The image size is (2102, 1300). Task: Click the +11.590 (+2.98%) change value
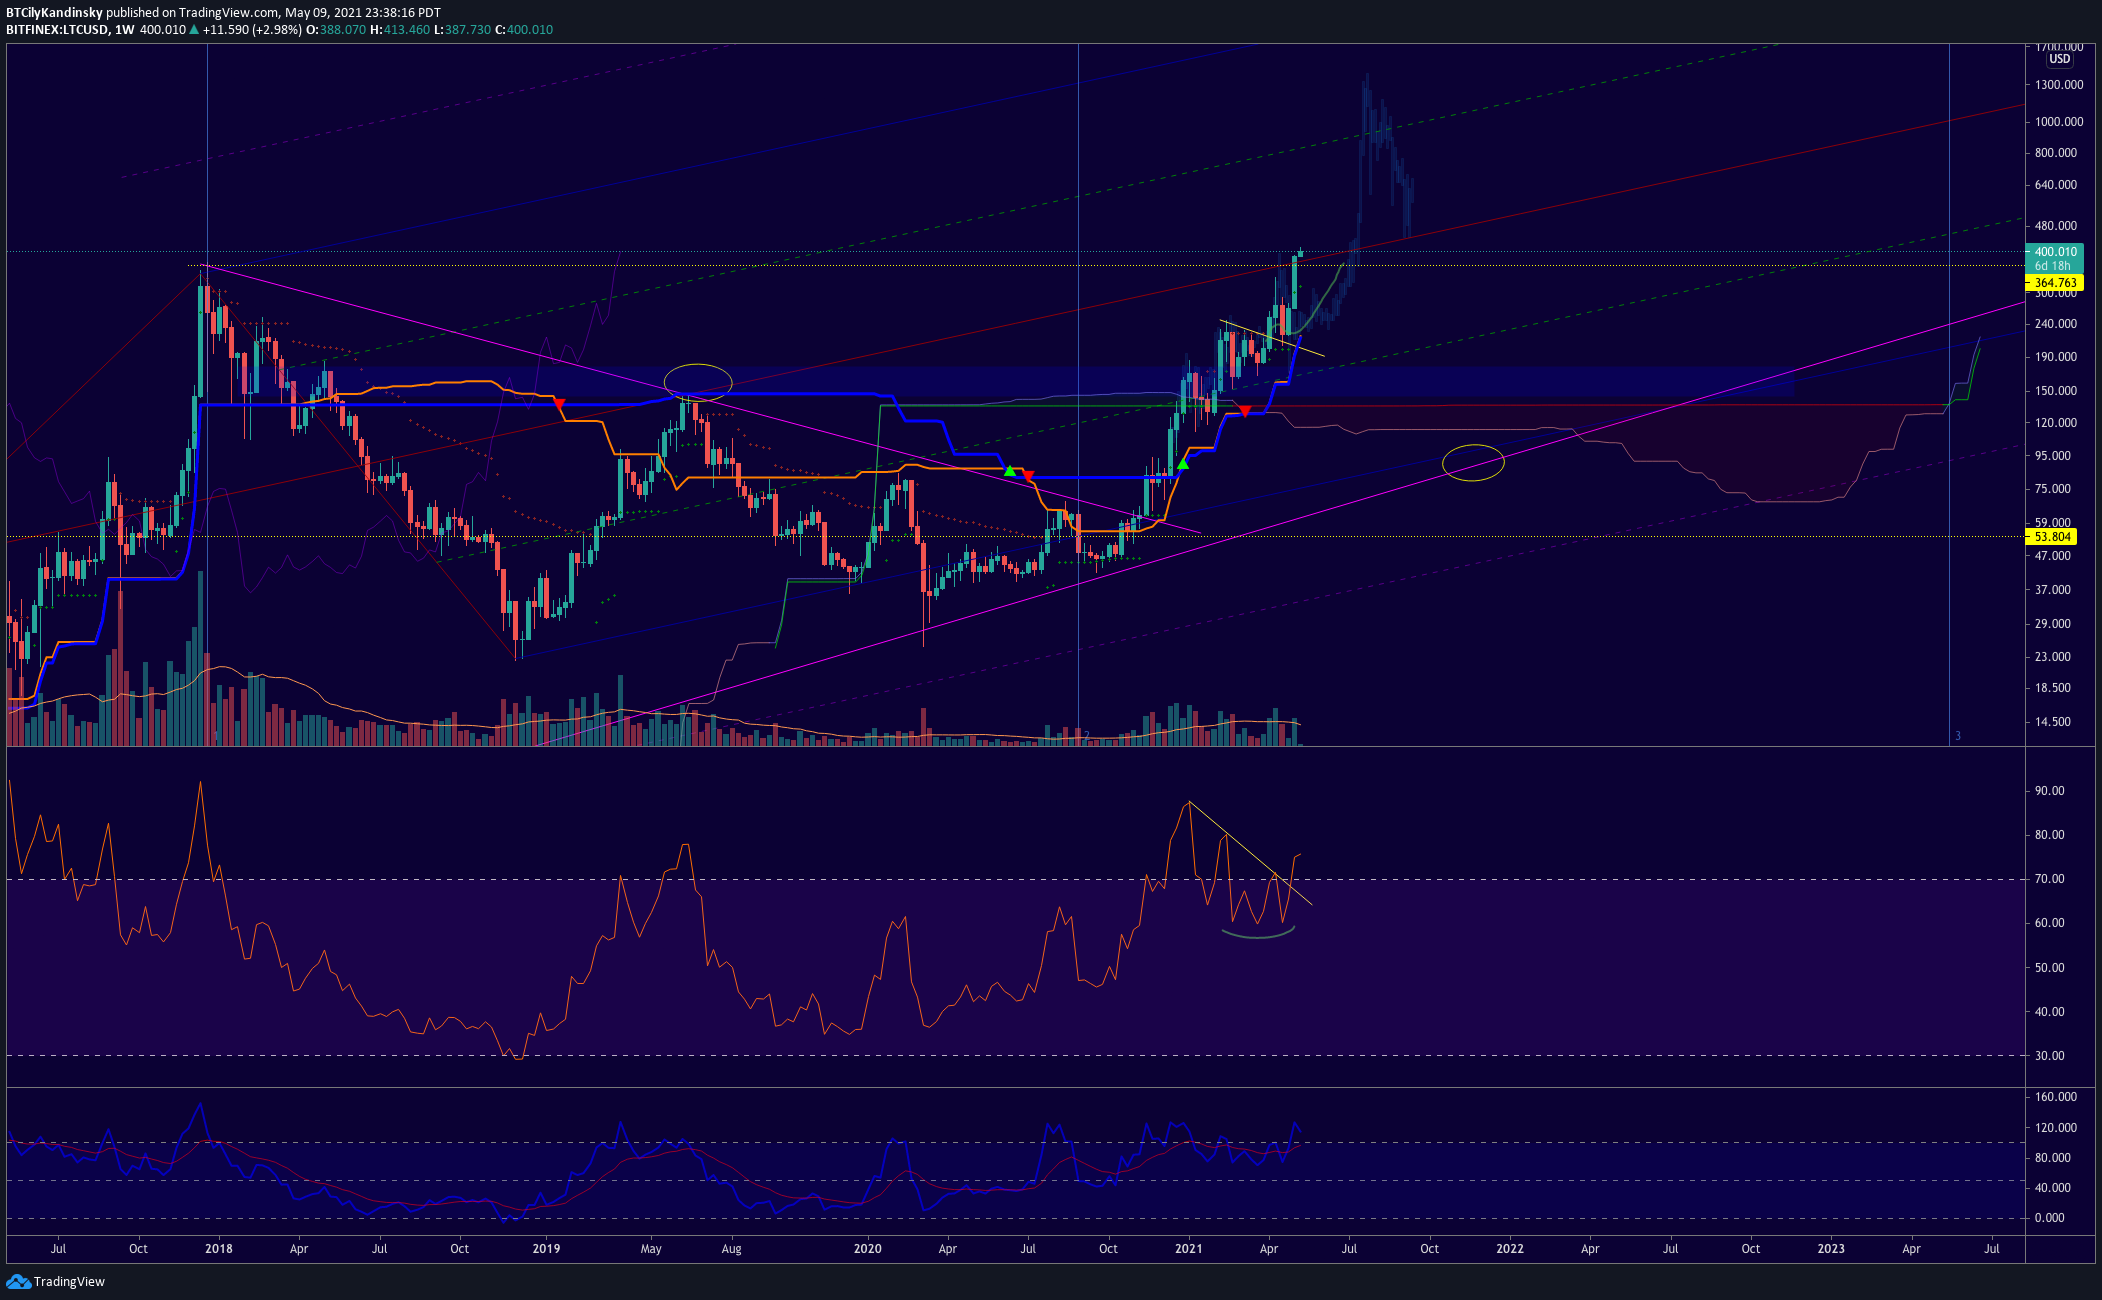[x=252, y=30]
